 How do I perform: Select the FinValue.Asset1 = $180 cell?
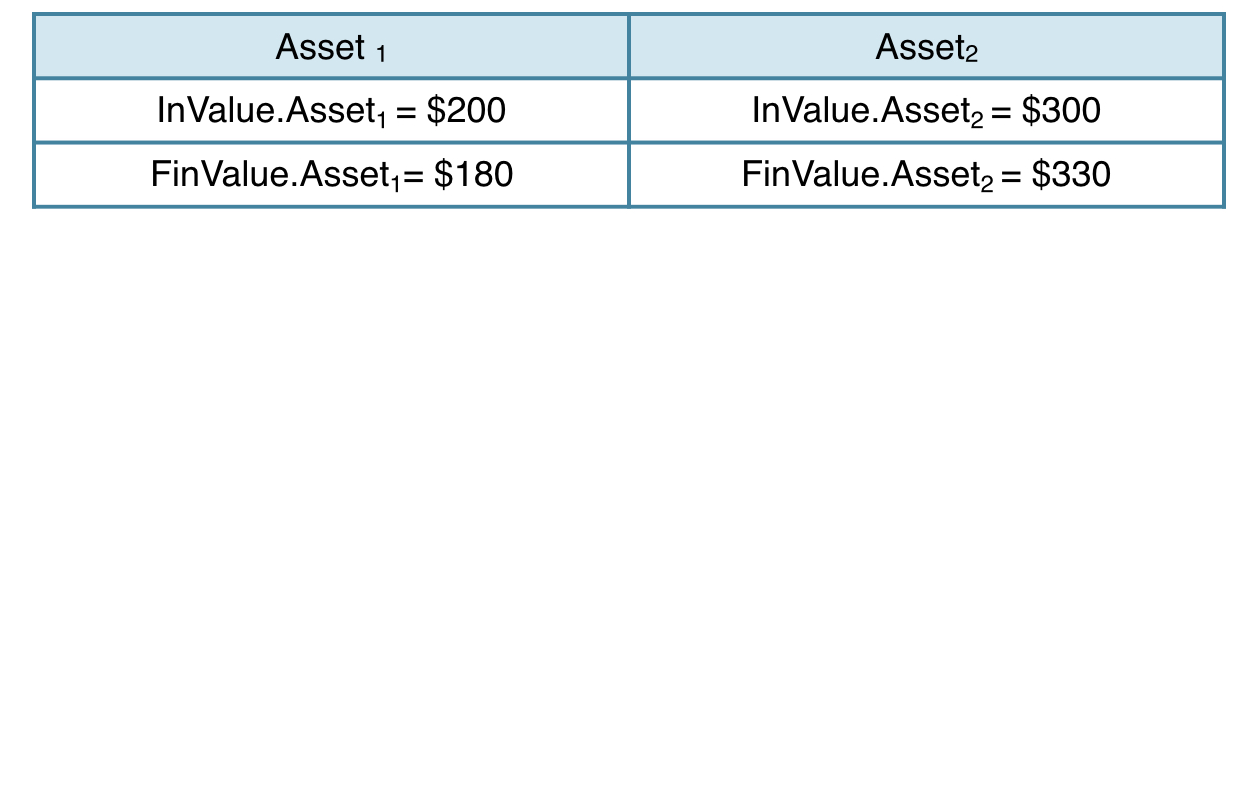pos(331,175)
